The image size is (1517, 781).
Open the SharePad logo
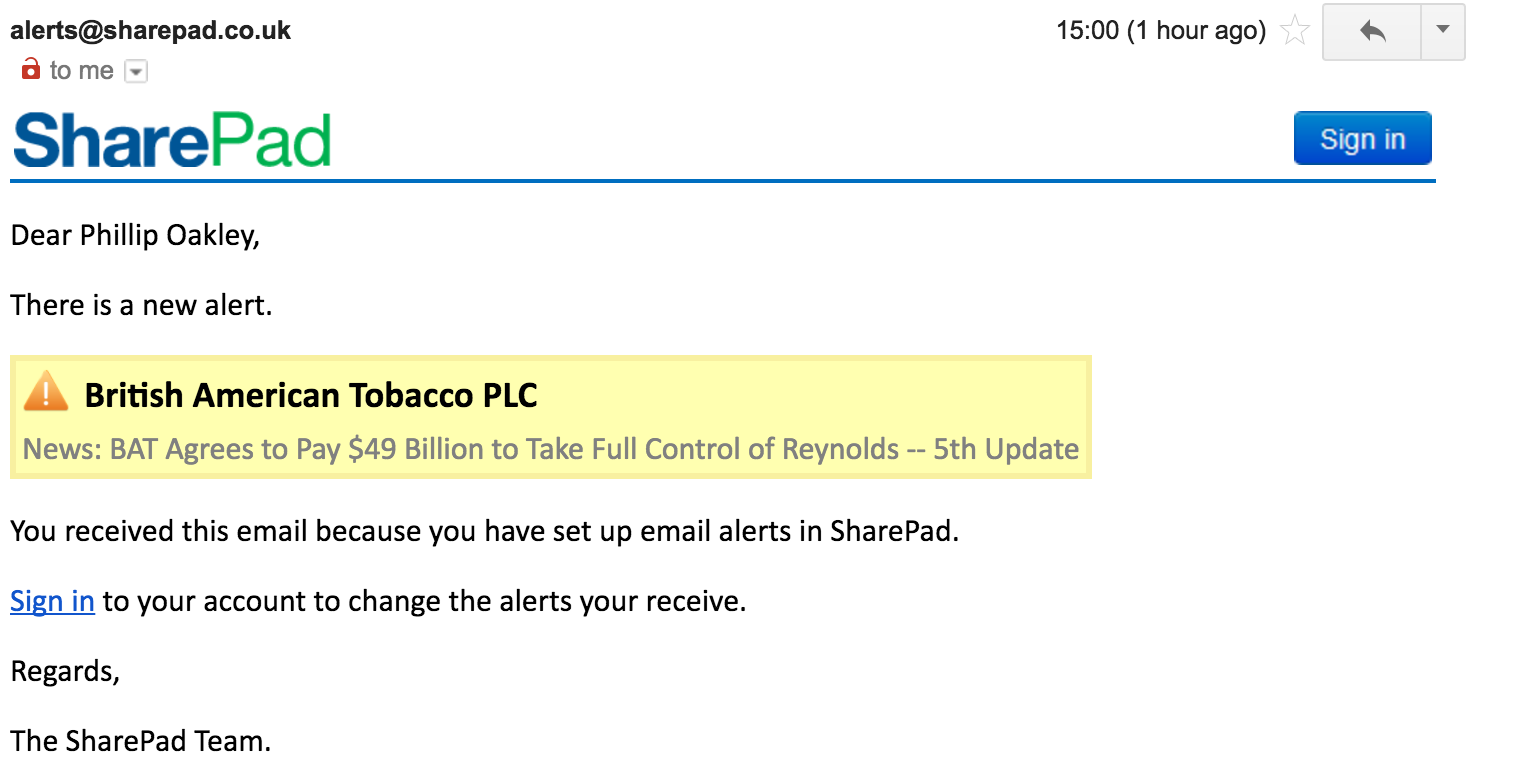pos(172,141)
